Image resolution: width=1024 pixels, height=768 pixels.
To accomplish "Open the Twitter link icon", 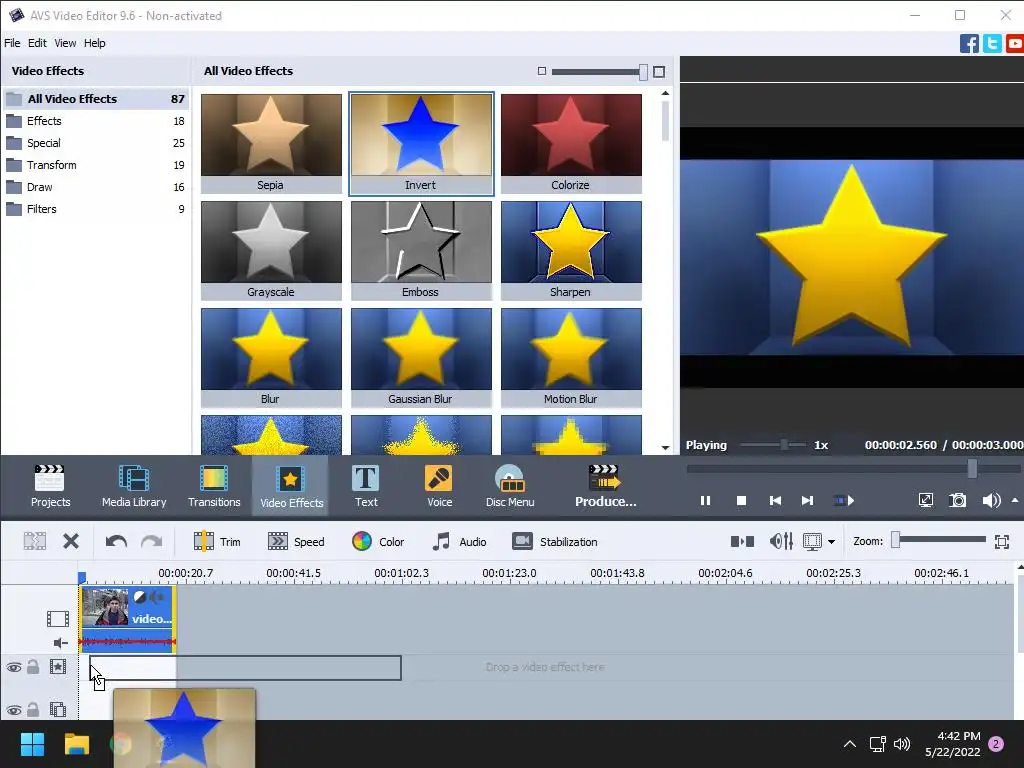I will [x=992, y=44].
